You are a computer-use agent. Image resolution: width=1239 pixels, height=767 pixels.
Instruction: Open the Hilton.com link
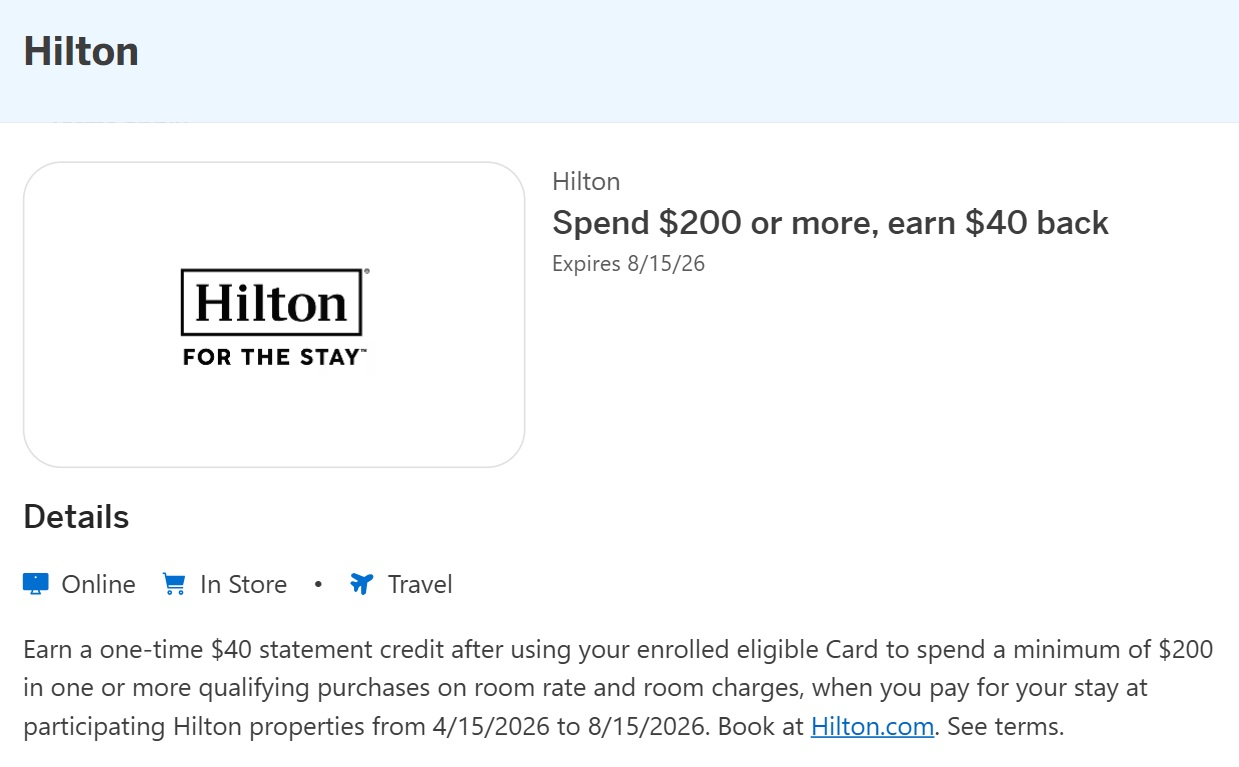point(870,726)
